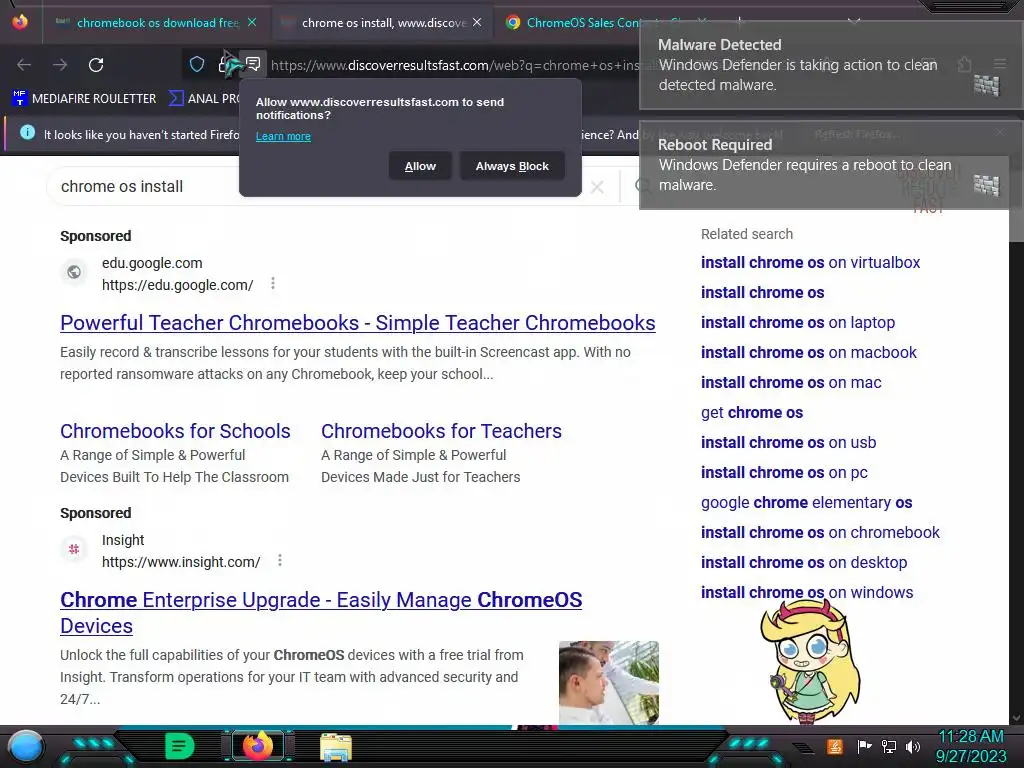
Task: Select install chrome os on laptop
Action: (x=797, y=323)
